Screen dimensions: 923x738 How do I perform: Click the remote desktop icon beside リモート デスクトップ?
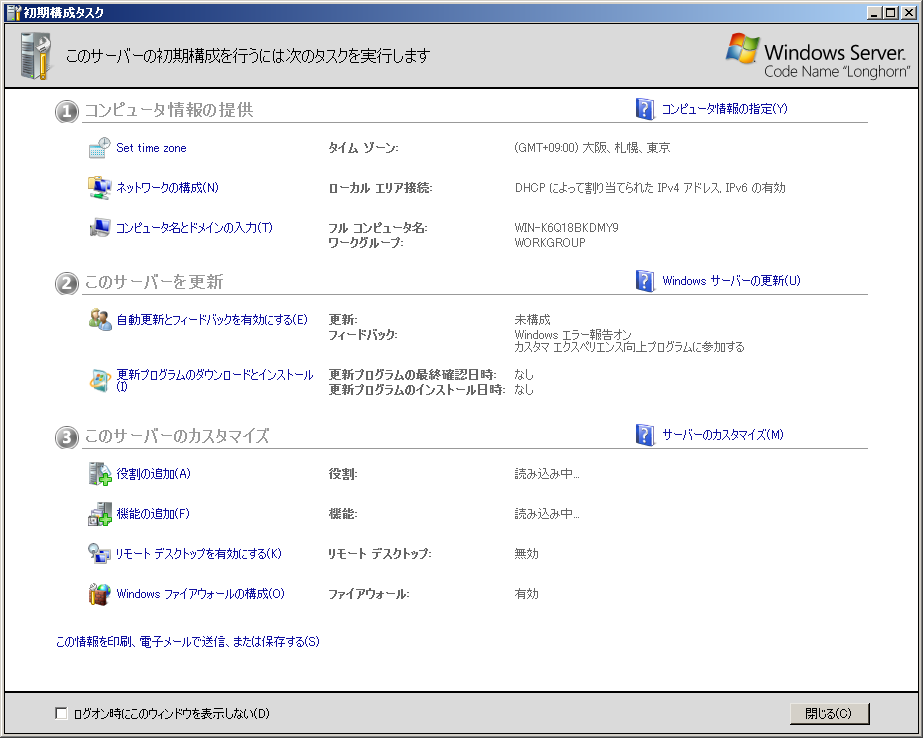[x=99, y=554]
